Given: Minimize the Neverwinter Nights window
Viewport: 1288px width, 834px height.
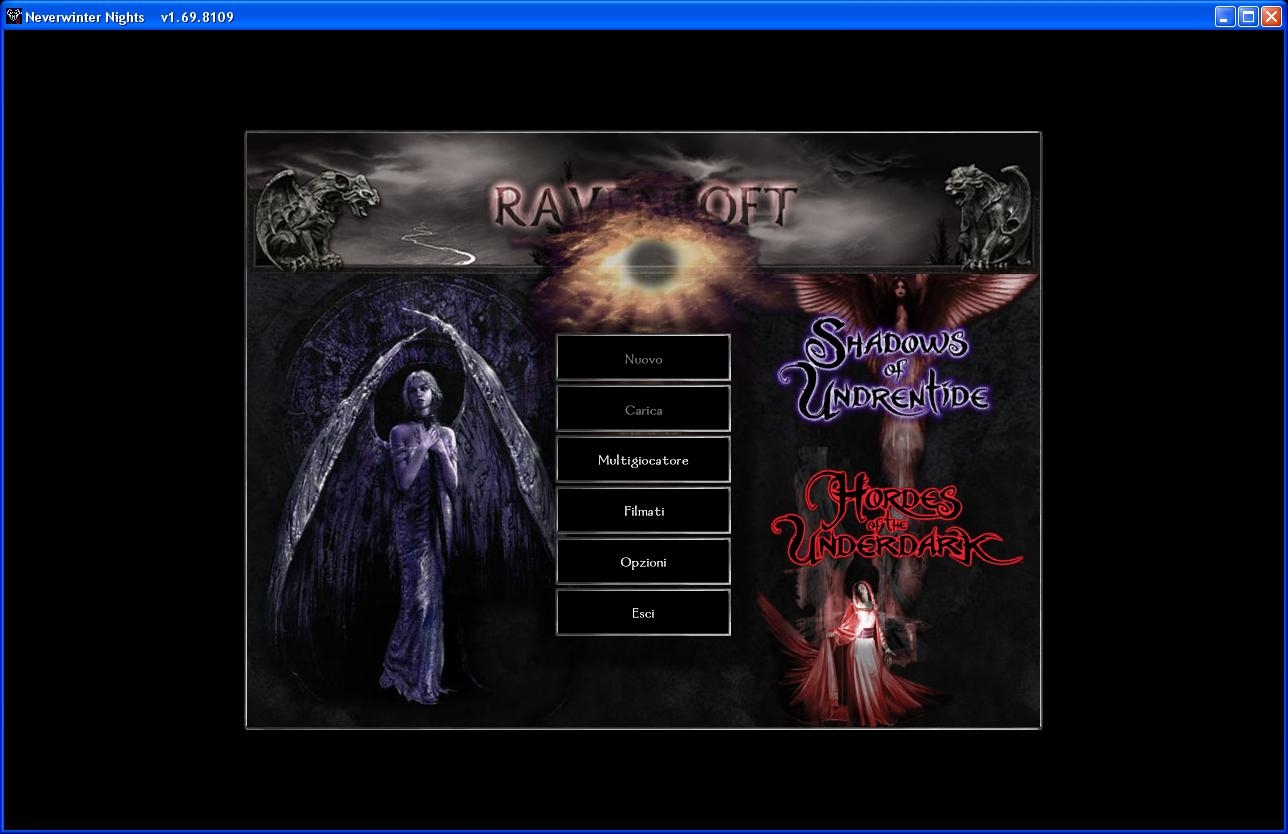Looking at the screenshot, I should [1225, 16].
